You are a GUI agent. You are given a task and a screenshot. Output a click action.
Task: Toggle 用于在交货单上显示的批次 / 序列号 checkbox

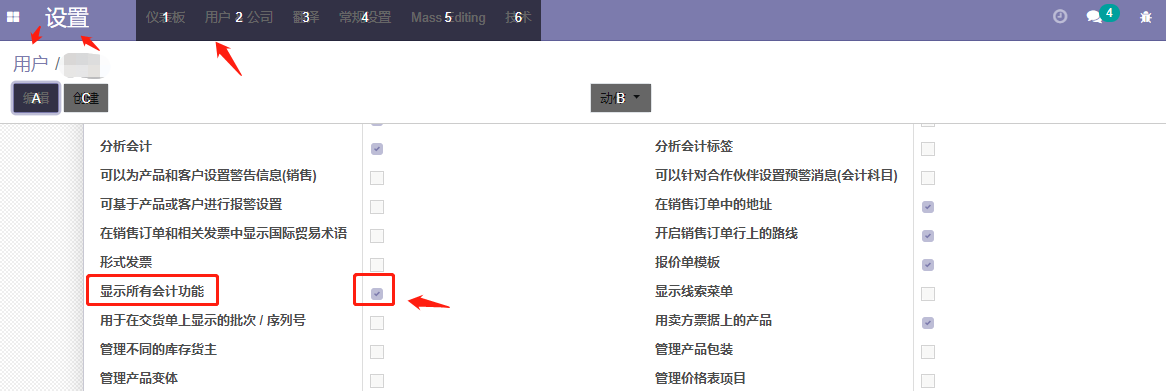(377, 323)
